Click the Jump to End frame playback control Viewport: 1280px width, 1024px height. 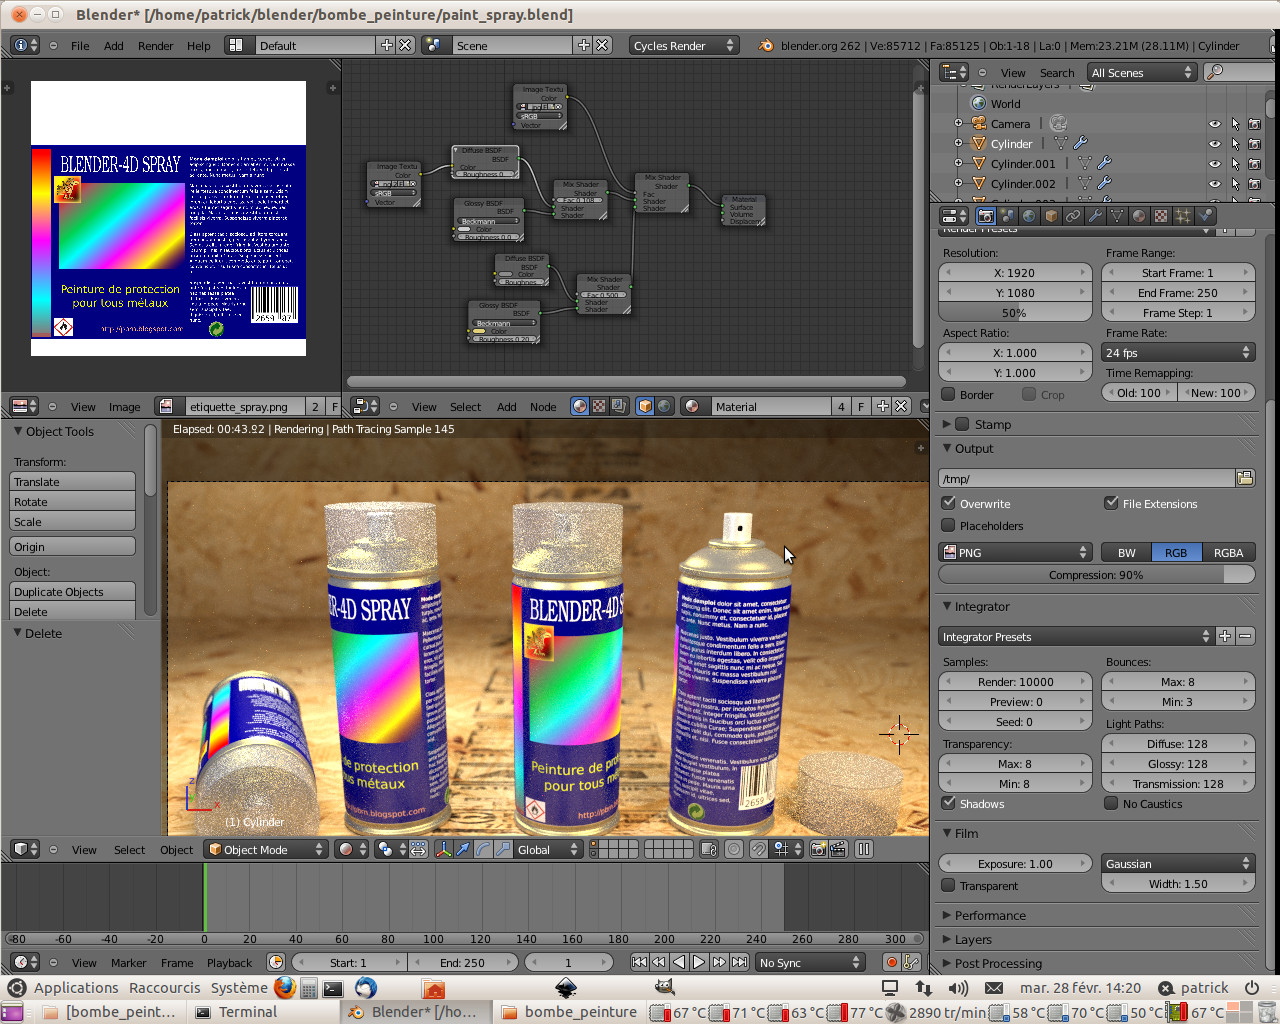740,962
